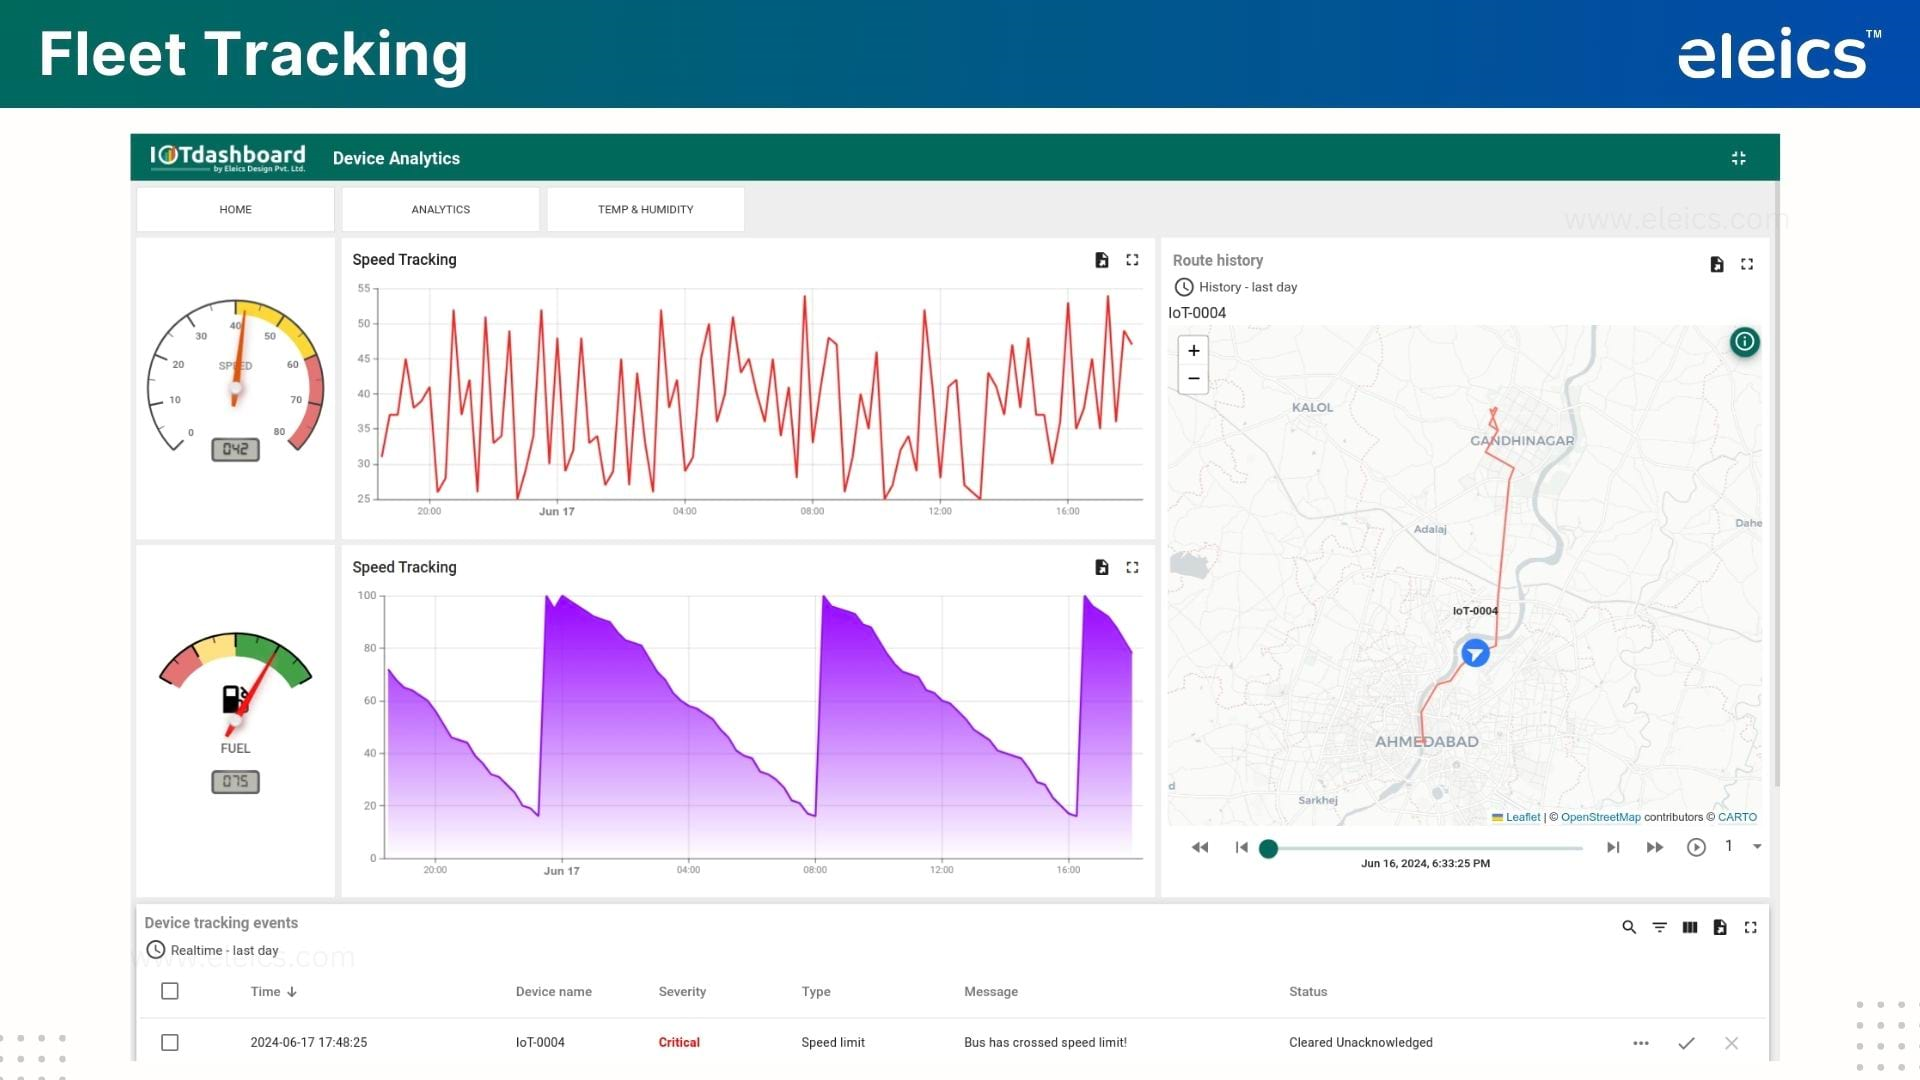Exit fullscreen mode in the dashboard header
The width and height of the screenshot is (1920, 1080).
1738,158
